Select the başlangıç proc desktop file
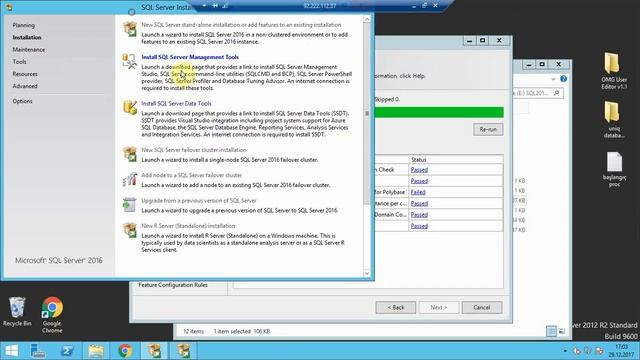The width and height of the screenshot is (640, 360). [614, 169]
